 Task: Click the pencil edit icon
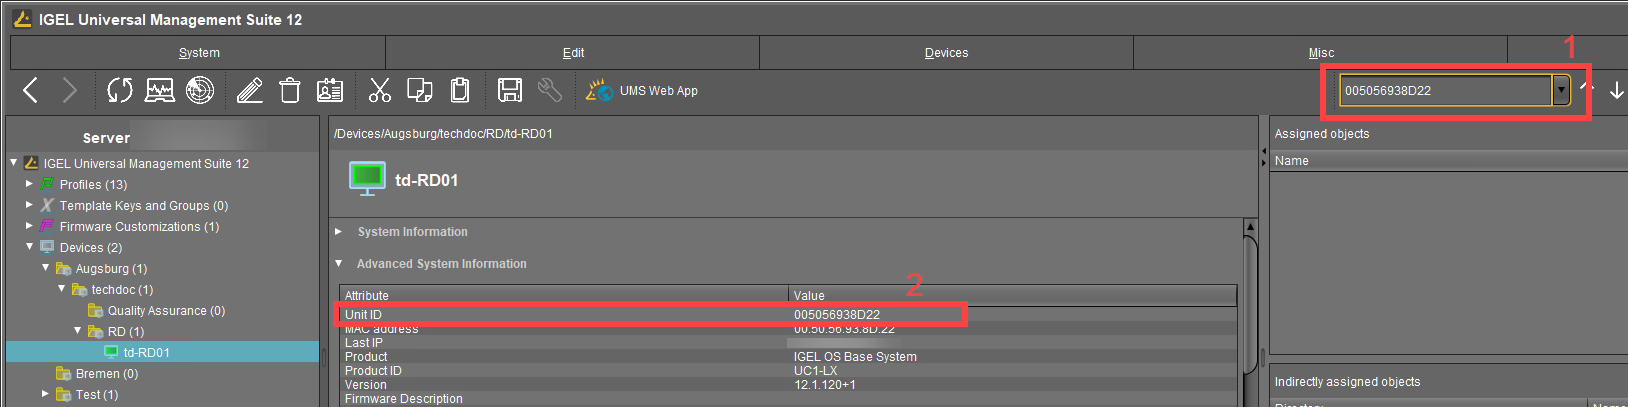coord(250,91)
